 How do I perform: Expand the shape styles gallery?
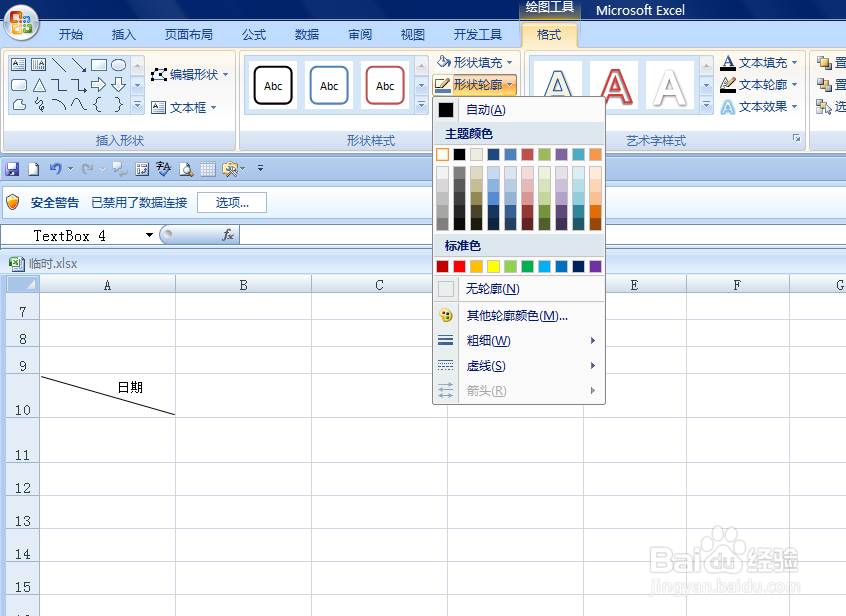[421, 105]
